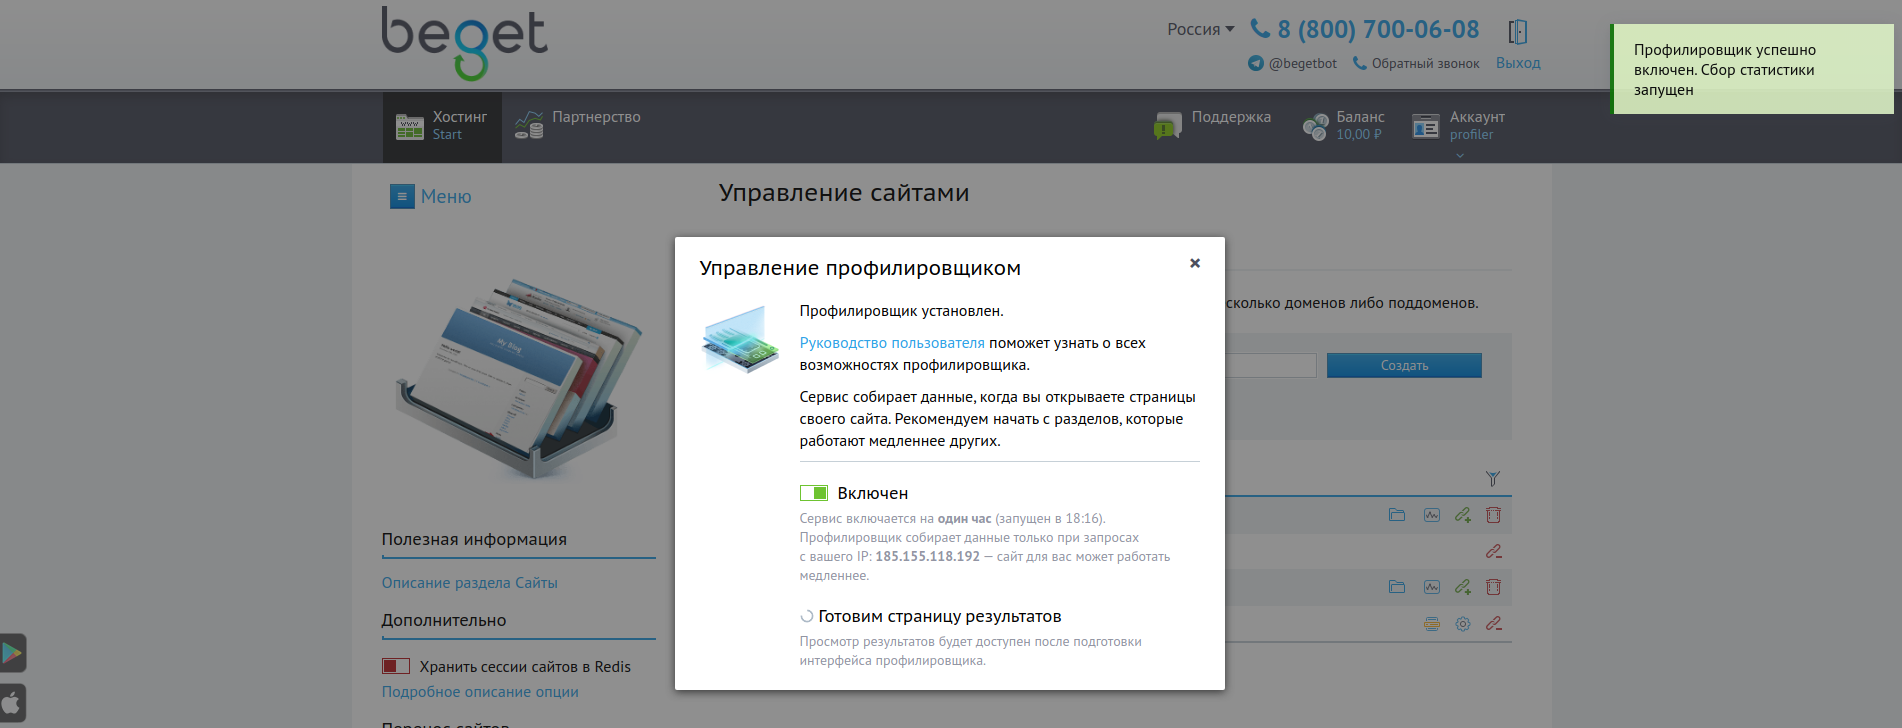This screenshot has height=728, width=1902.
Task: Click the 'Готовим страницу результатов' loading text
Action: coord(940,616)
